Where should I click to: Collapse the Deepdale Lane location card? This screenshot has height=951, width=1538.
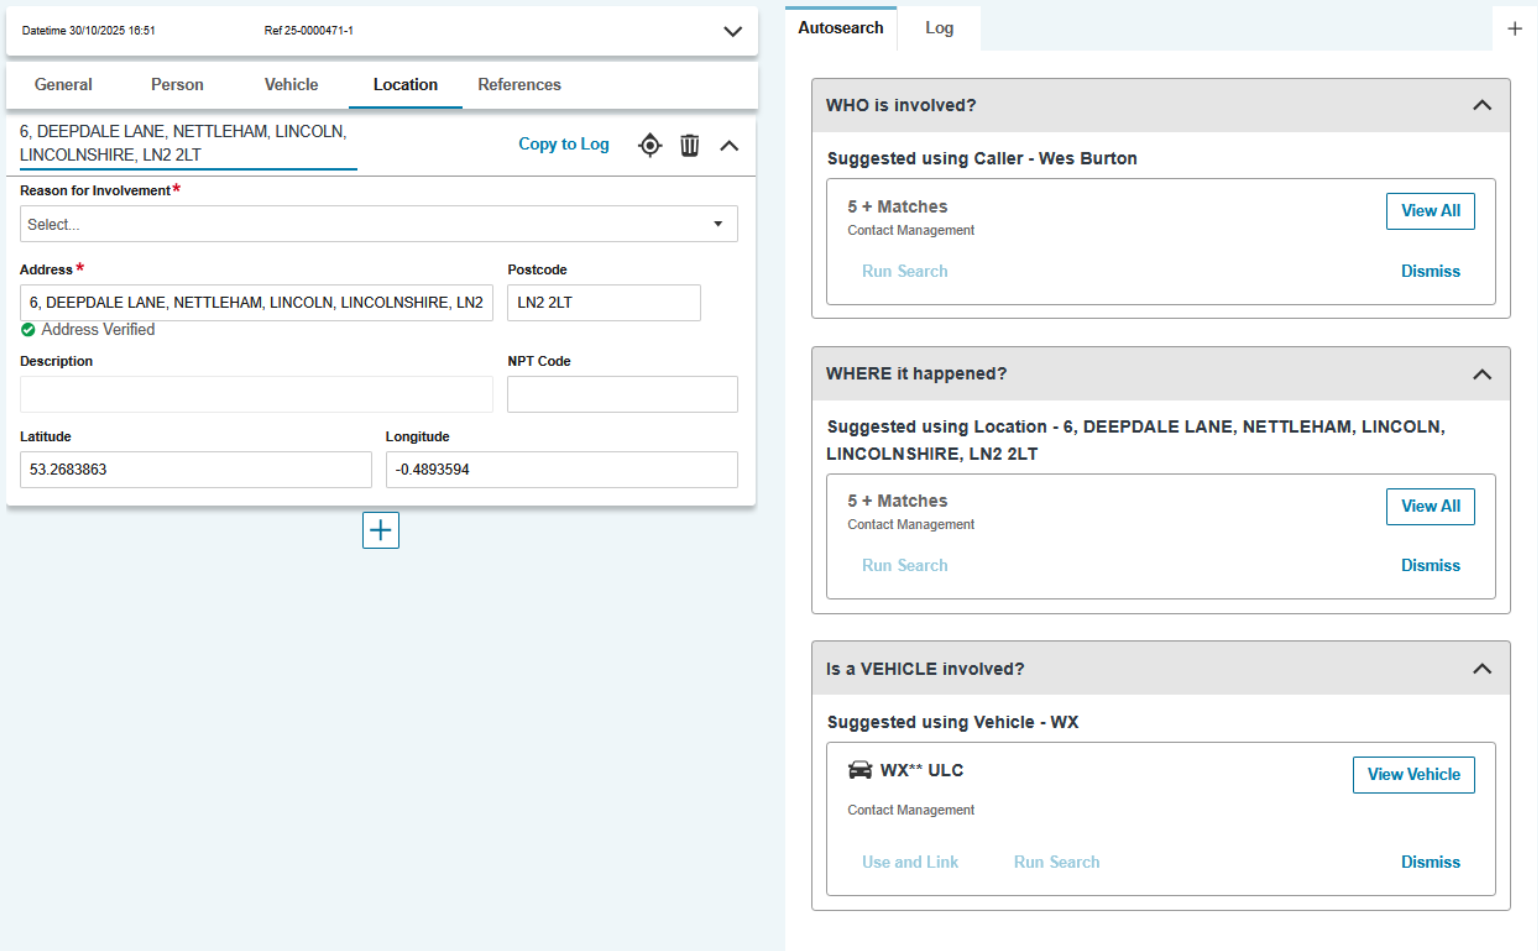pos(729,145)
